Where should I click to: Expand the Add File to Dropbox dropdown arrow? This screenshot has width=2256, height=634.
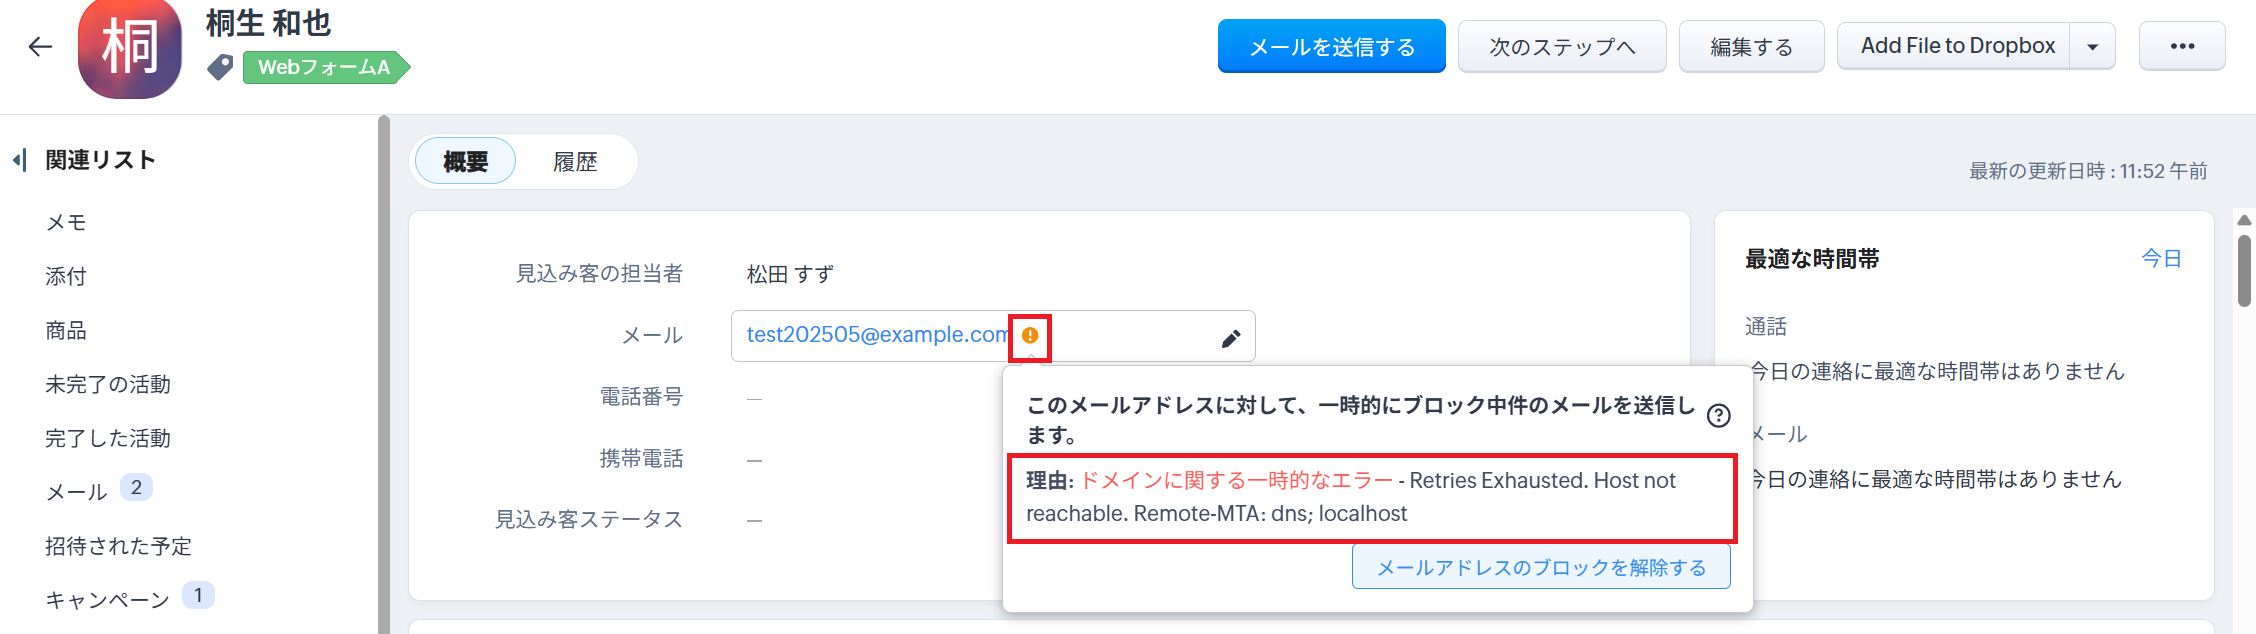2092,47
